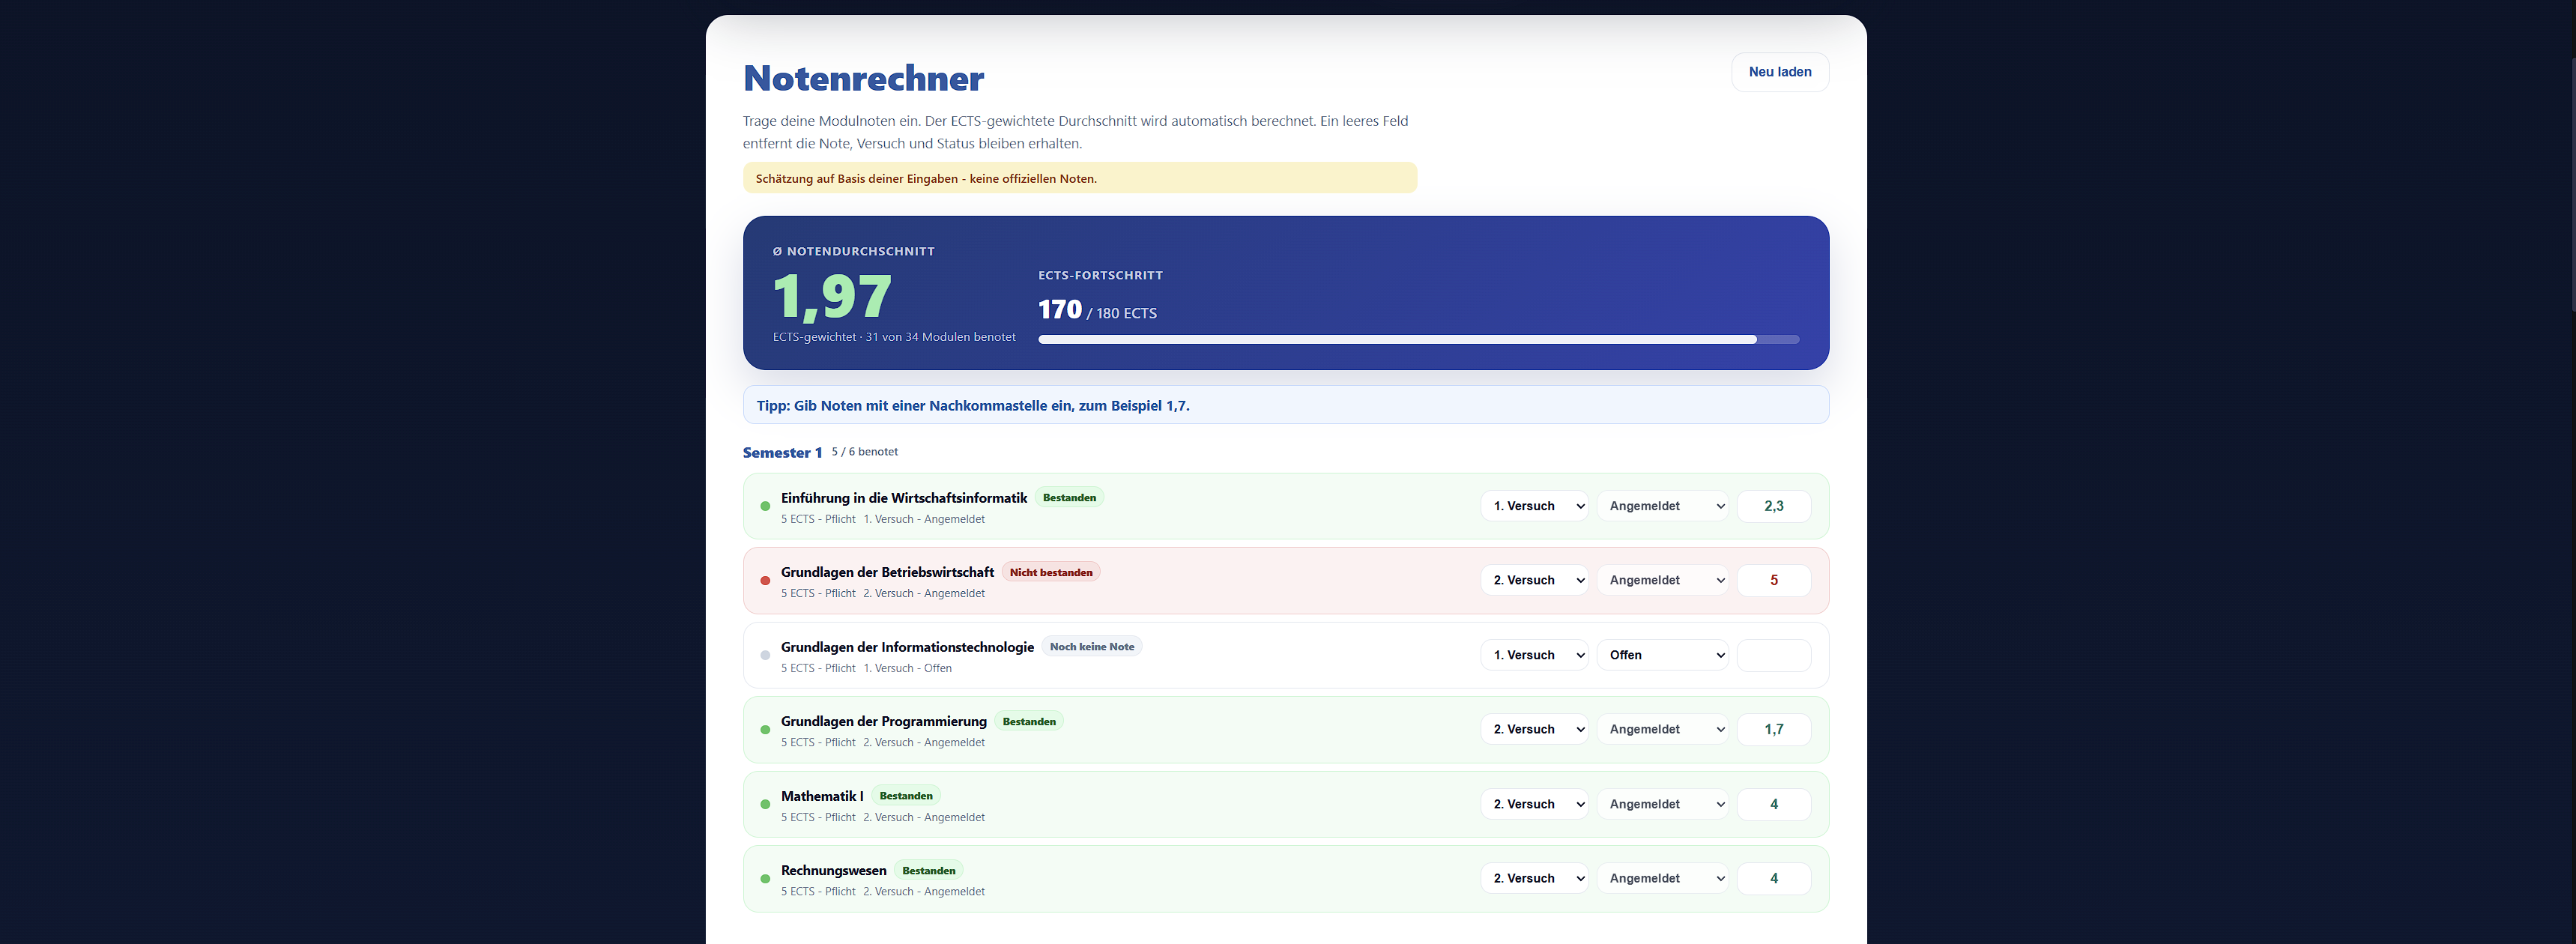This screenshot has width=2576, height=944.
Task: Click the Semester 1 heading
Action: pyautogui.click(x=782, y=453)
